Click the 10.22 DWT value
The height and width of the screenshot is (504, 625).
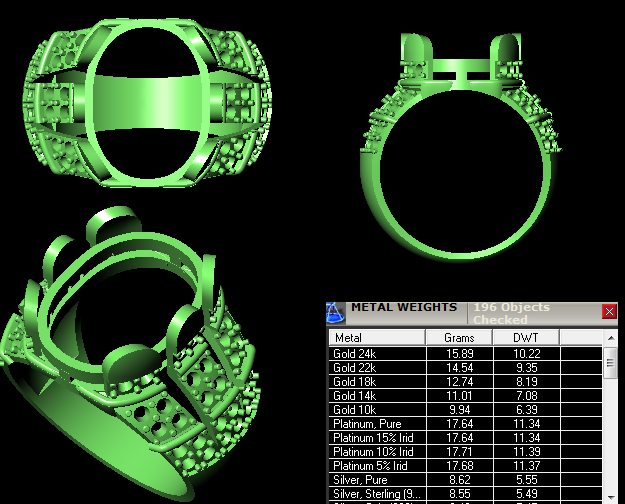pos(527,354)
